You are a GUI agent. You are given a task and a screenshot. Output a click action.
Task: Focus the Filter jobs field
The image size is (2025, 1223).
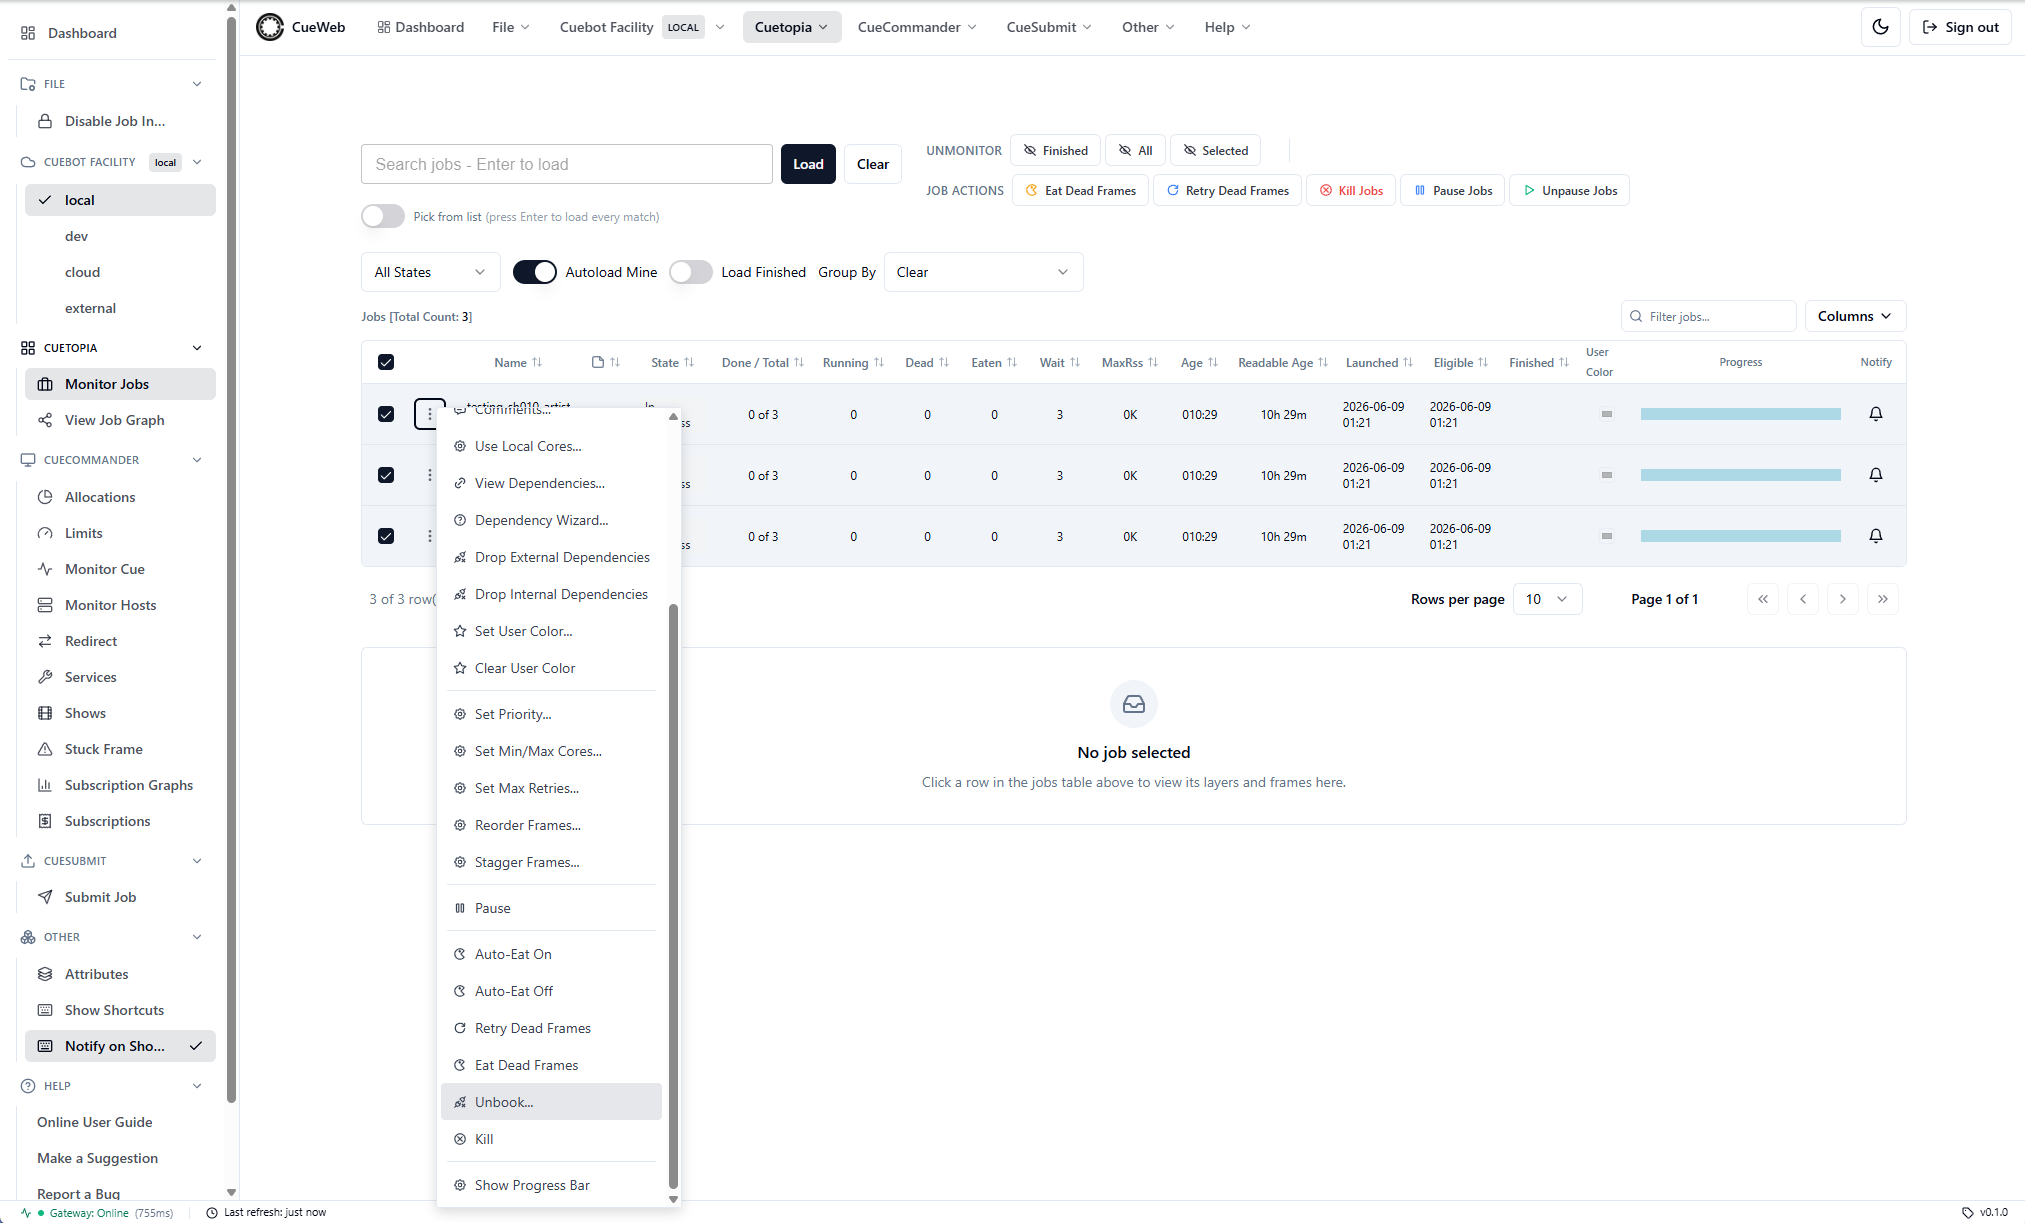click(x=1708, y=316)
